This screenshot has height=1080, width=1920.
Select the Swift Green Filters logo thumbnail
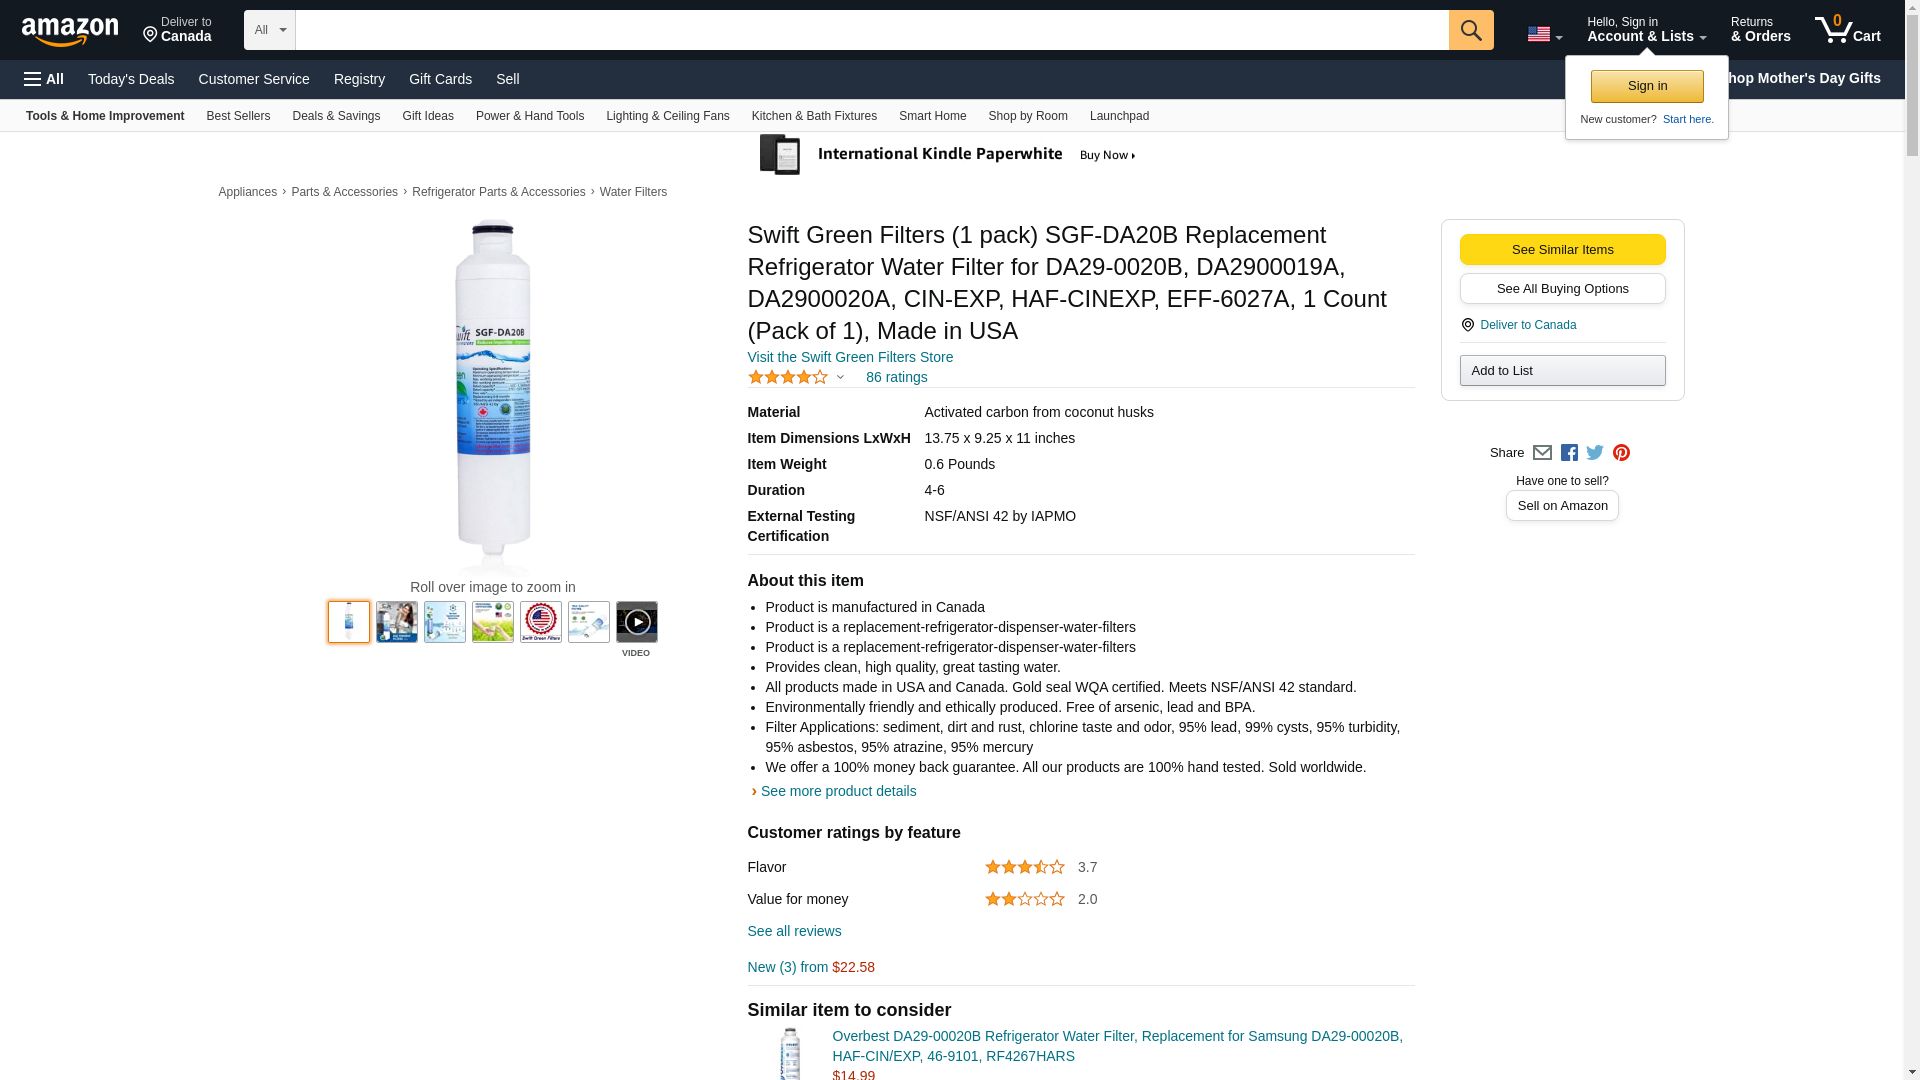coord(541,622)
